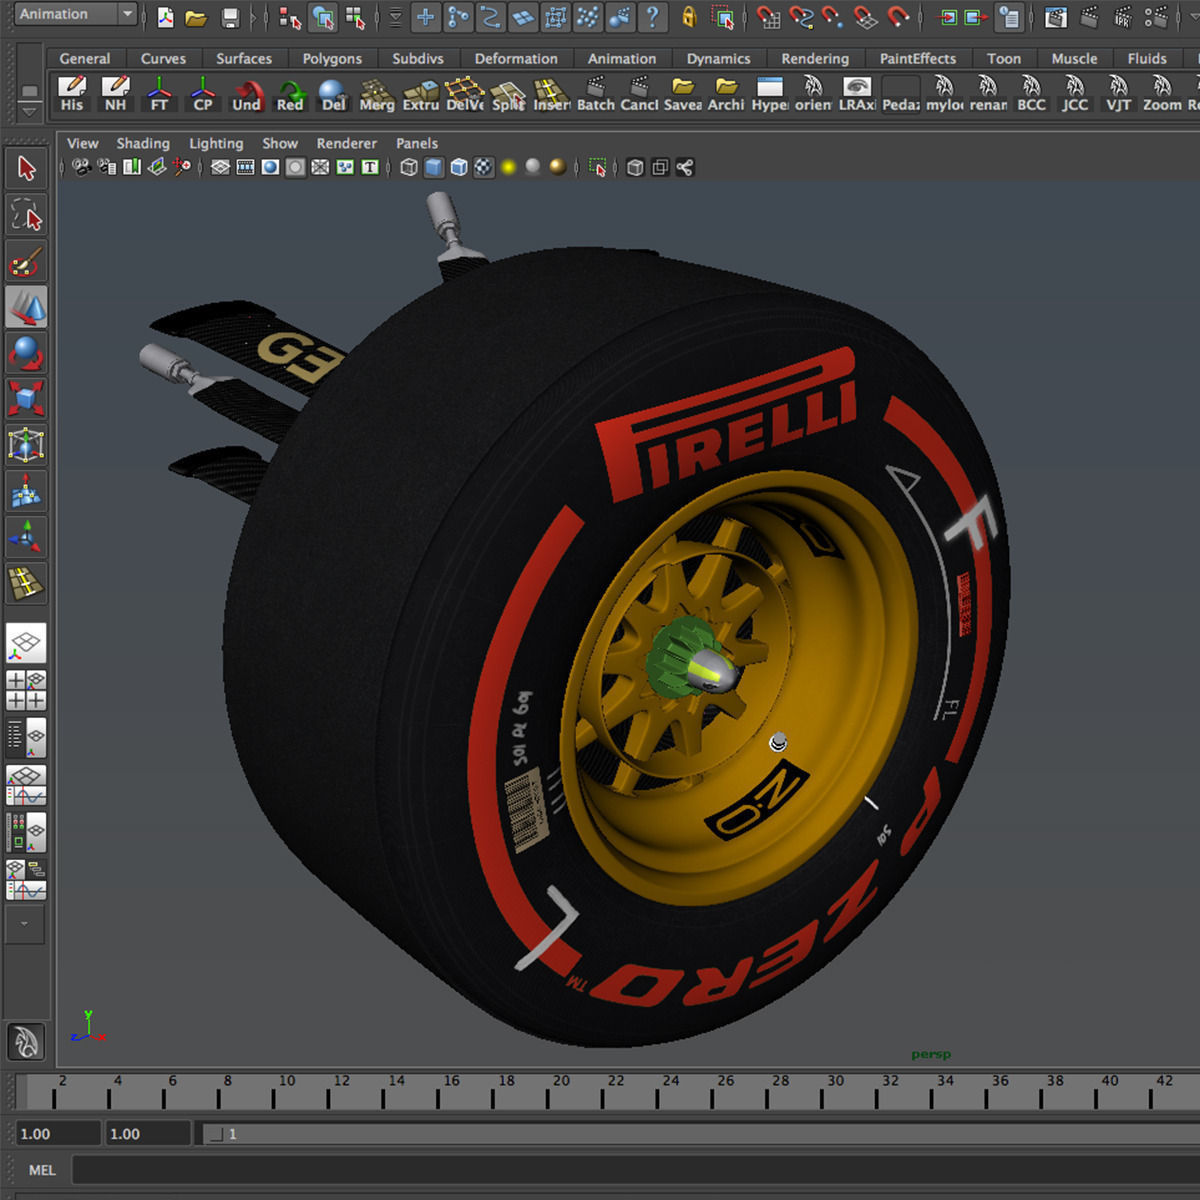The height and width of the screenshot is (1200, 1200).
Task: Select the arrow Select tool
Action: click(26, 168)
